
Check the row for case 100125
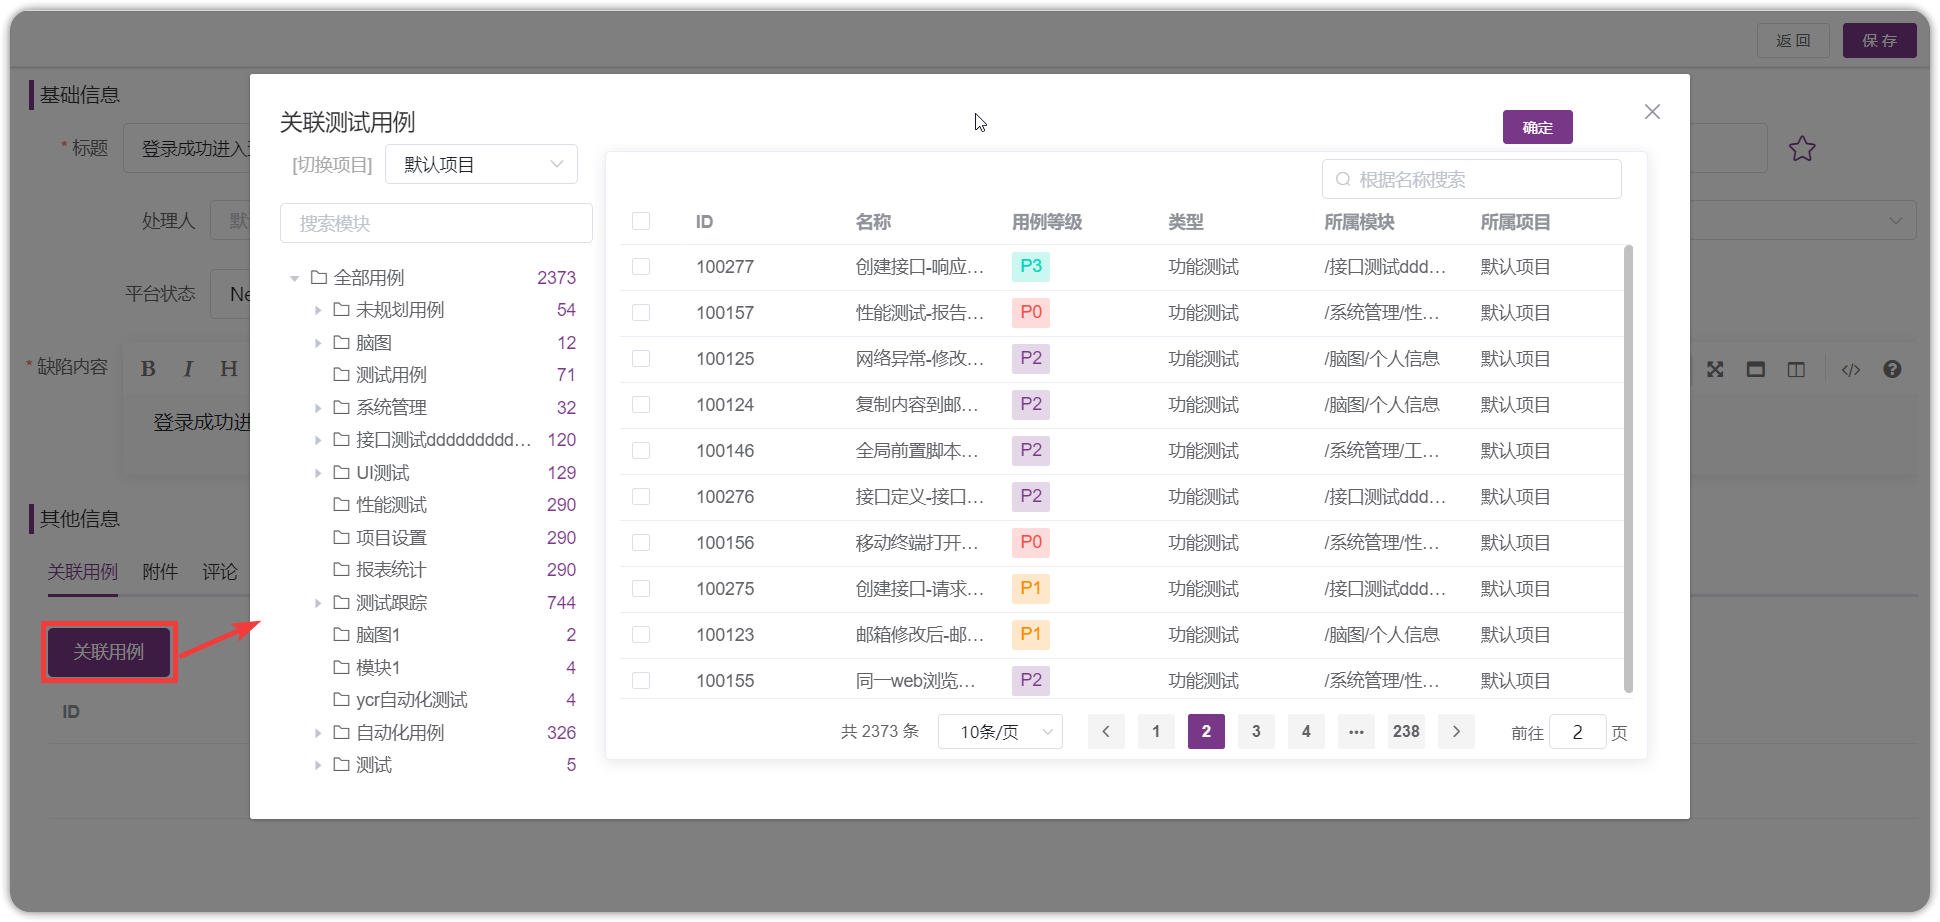tap(641, 359)
